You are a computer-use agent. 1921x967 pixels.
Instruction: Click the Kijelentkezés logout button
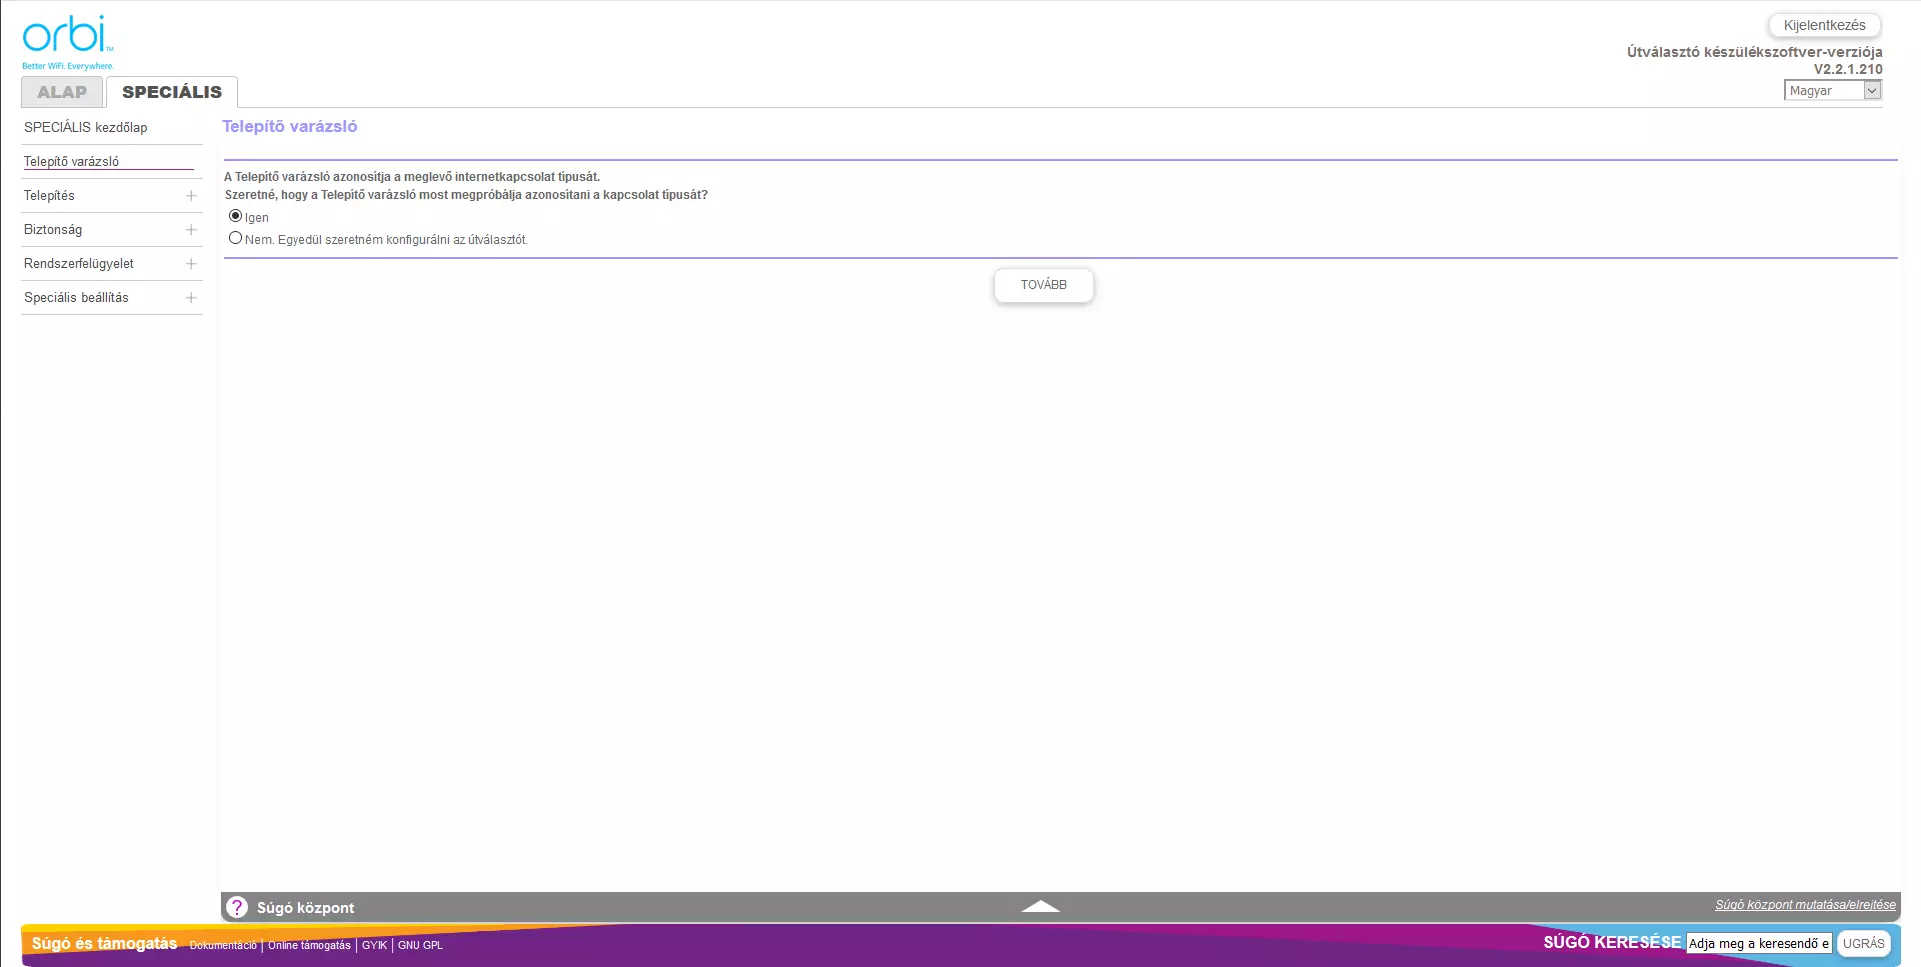tap(1824, 25)
